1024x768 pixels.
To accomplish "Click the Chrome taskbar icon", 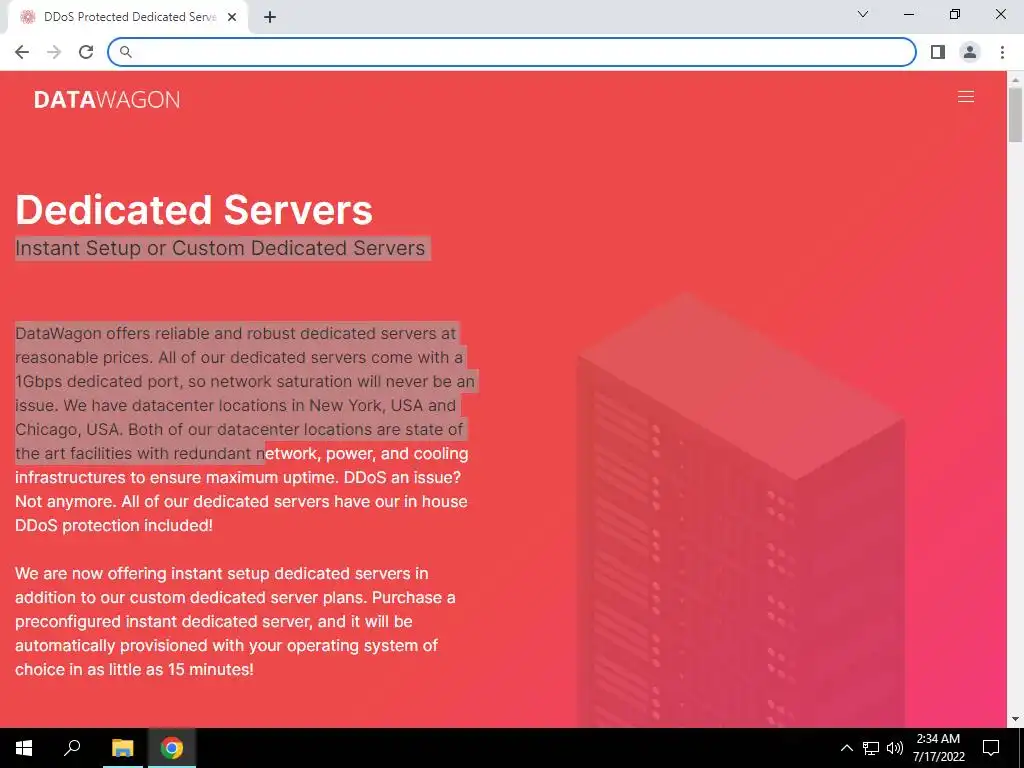I will point(172,748).
